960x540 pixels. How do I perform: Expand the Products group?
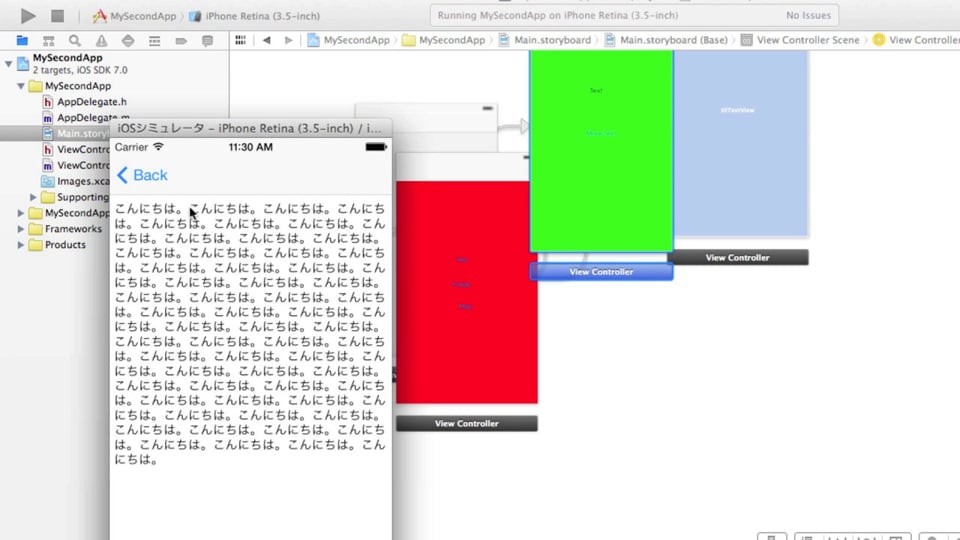click(21, 245)
